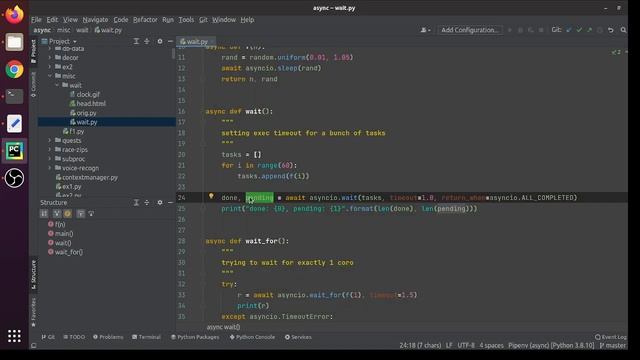This screenshot has width=640, height=360.
Task: Click Collapse All icon in Project panel
Action: 147,41
